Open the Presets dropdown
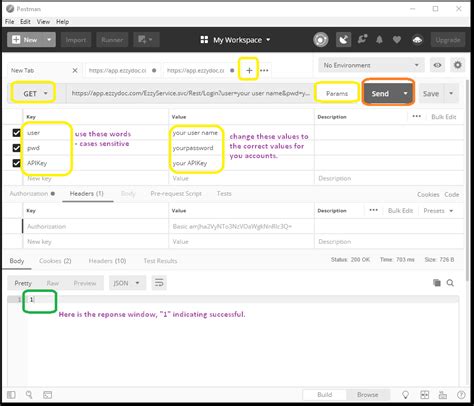Screen dimensions: 474x406 pyautogui.click(x=438, y=211)
